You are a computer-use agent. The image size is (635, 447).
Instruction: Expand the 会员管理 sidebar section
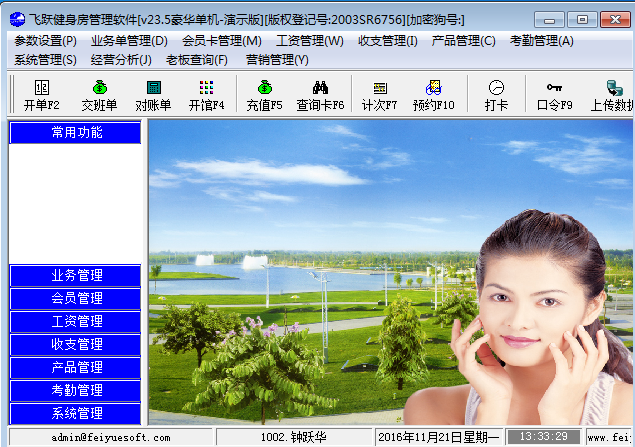pyautogui.click(x=75, y=298)
